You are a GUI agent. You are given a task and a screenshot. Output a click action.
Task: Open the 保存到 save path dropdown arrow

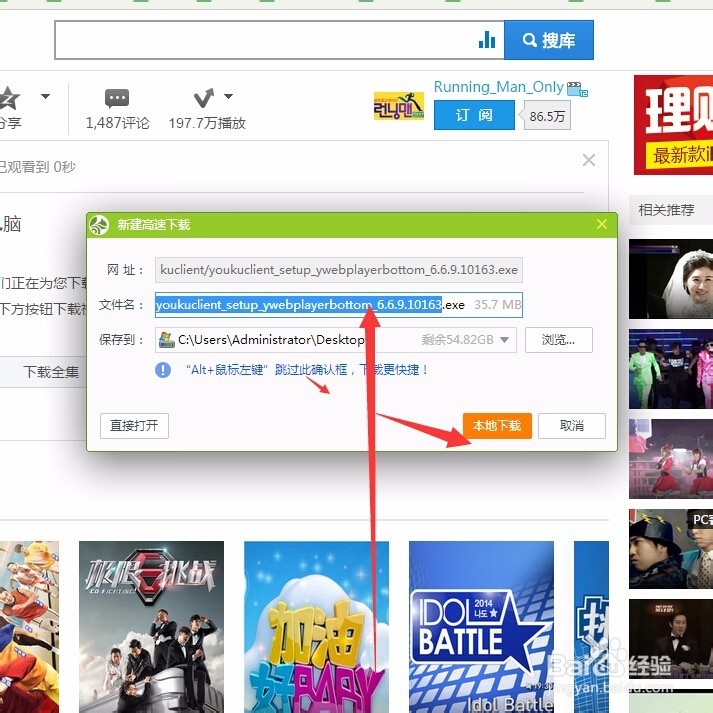tap(504, 340)
